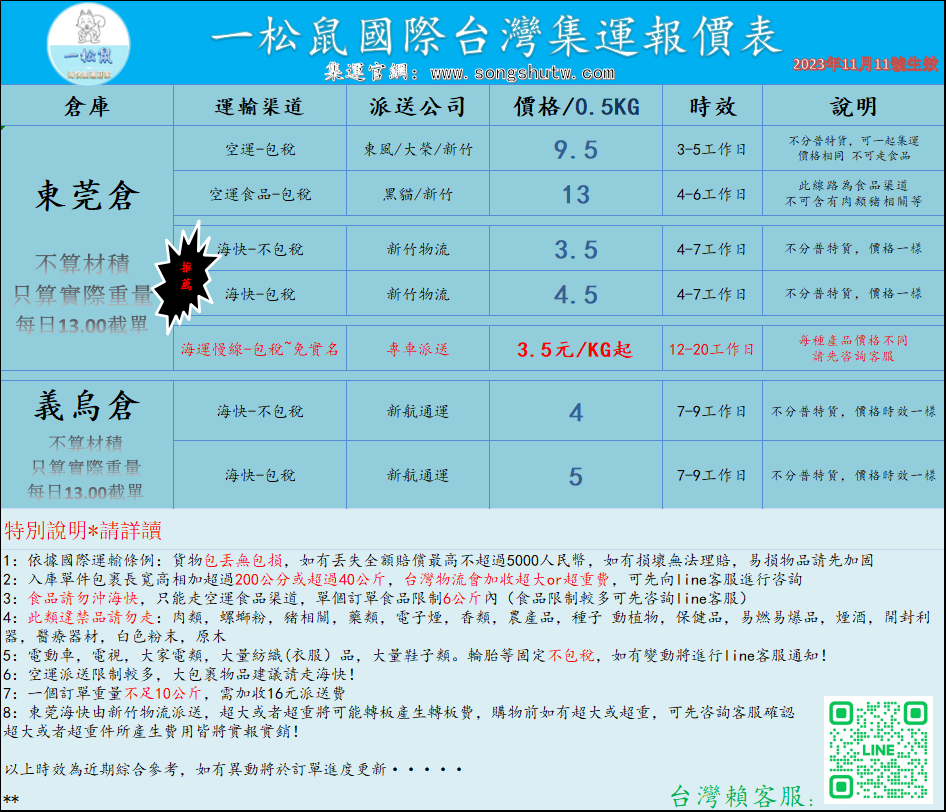The height and width of the screenshot is (812, 946).
Task: Click the red 3.5元/KG起 price
Action: (x=575, y=350)
